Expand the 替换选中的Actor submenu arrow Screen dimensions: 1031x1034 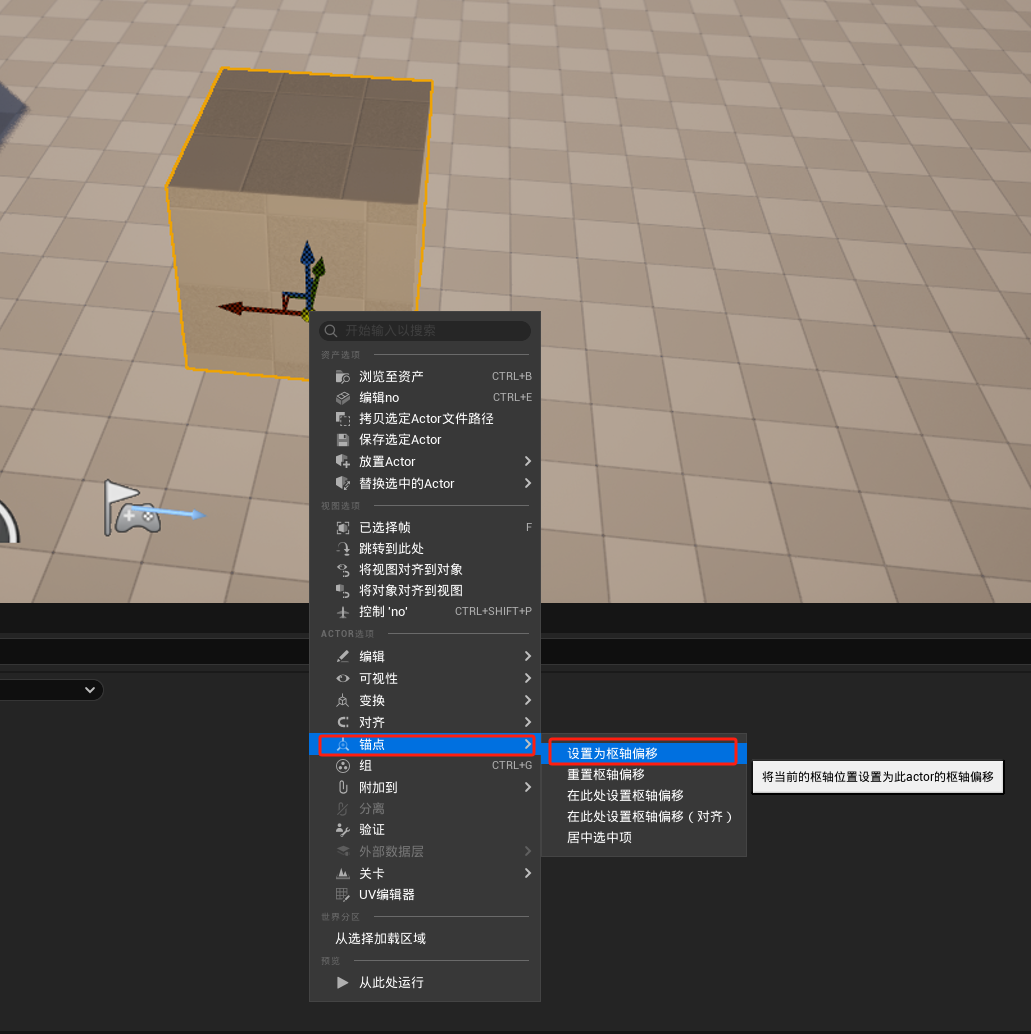(x=527, y=484)
